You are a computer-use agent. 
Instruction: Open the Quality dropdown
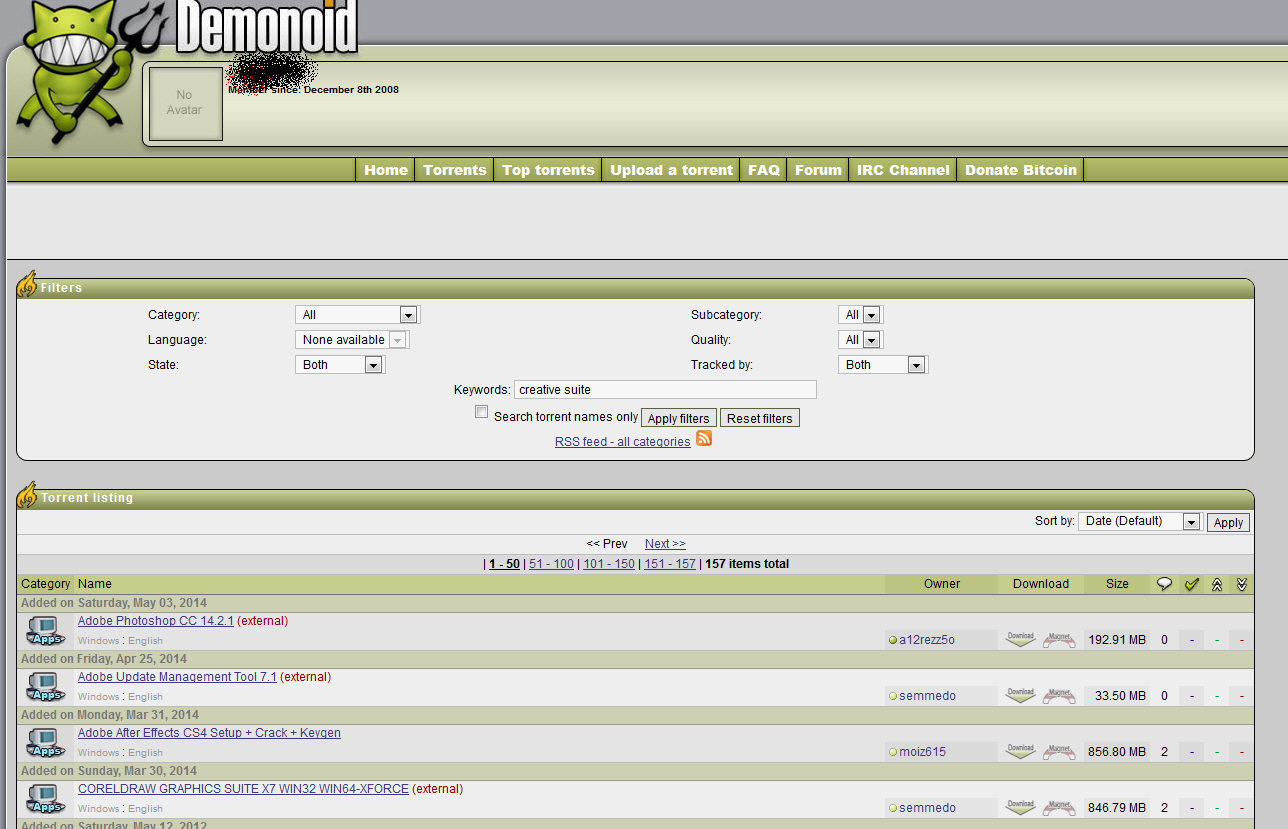860,340
